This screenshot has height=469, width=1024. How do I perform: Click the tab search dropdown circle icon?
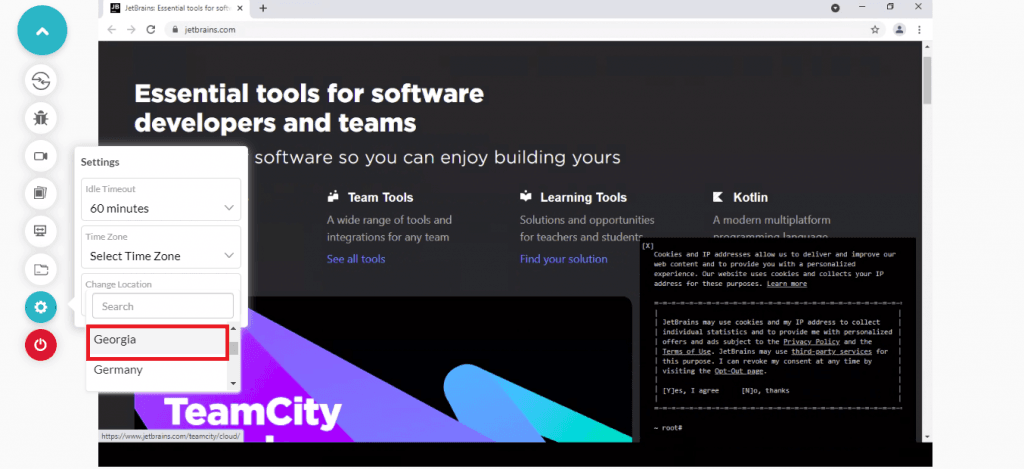pos(835,8)
